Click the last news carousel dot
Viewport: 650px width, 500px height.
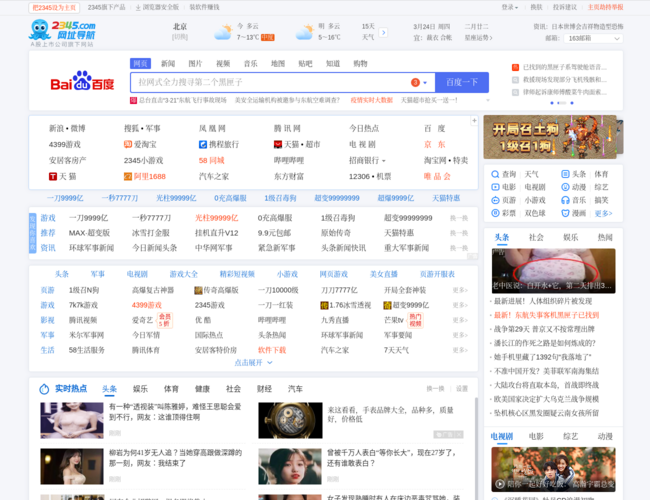(x=572, y=103)
